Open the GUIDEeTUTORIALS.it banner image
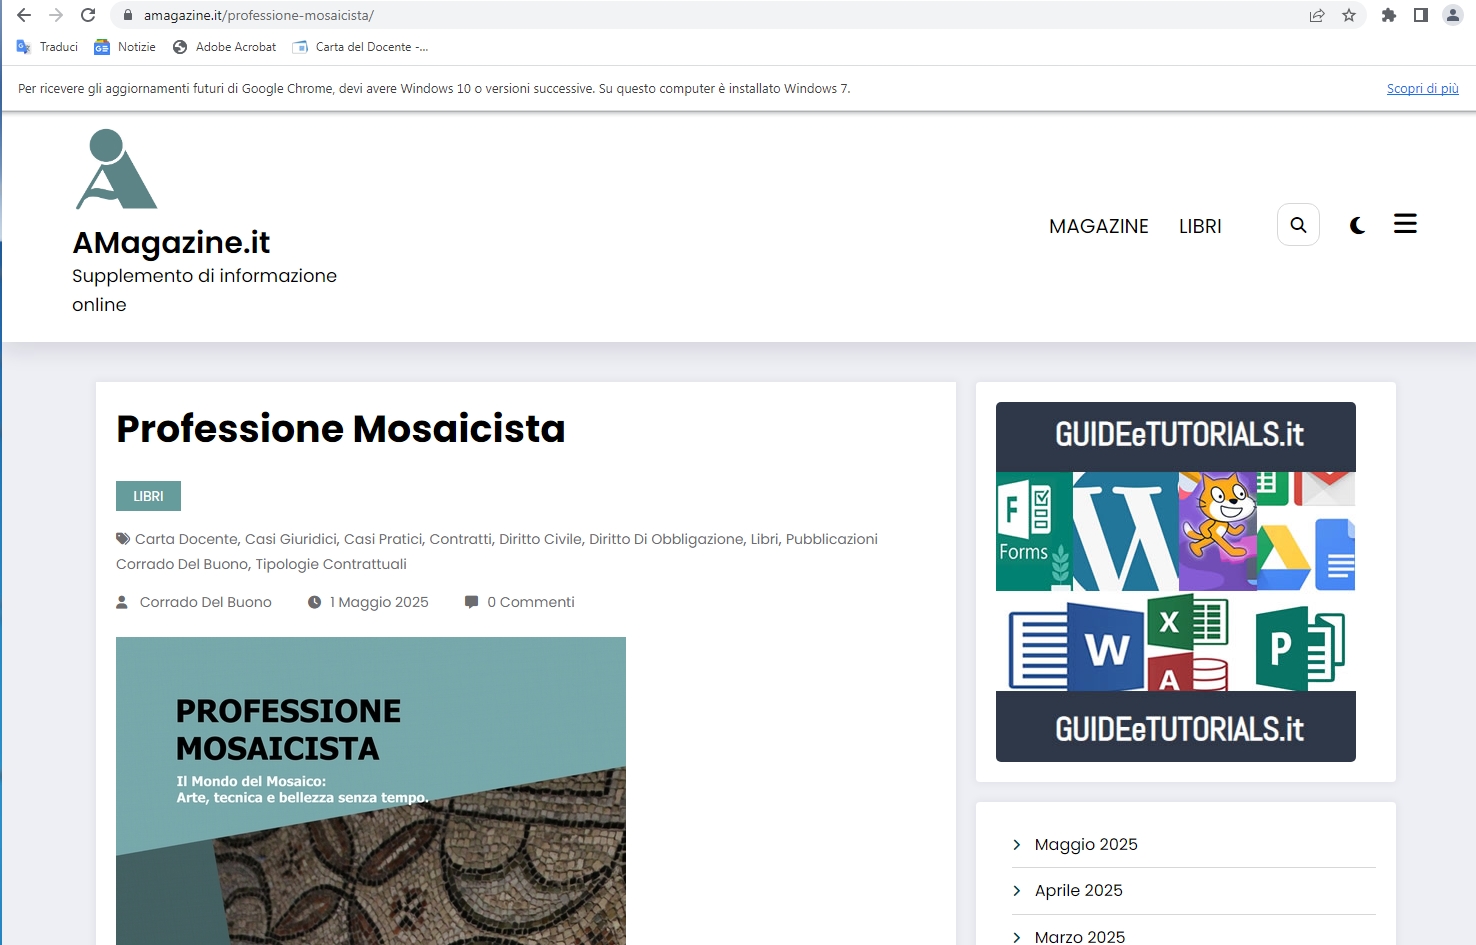The image size is (1476, 945). point(1175,581)
